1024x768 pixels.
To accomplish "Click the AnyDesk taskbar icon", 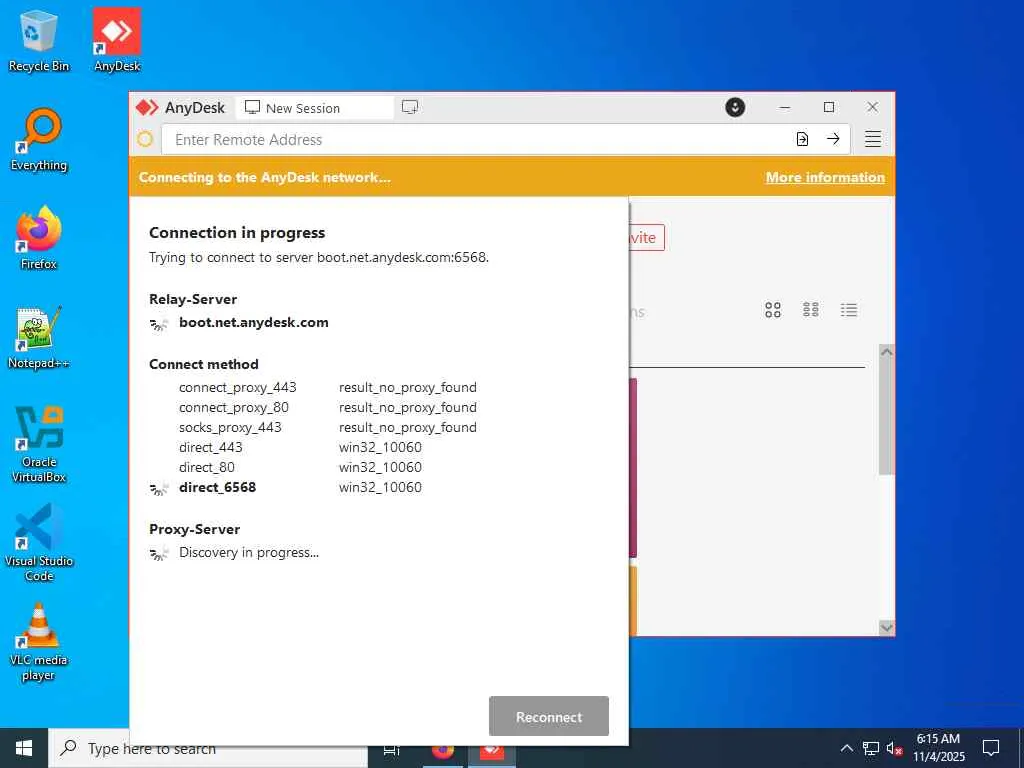I will click(x=492, y=751).
